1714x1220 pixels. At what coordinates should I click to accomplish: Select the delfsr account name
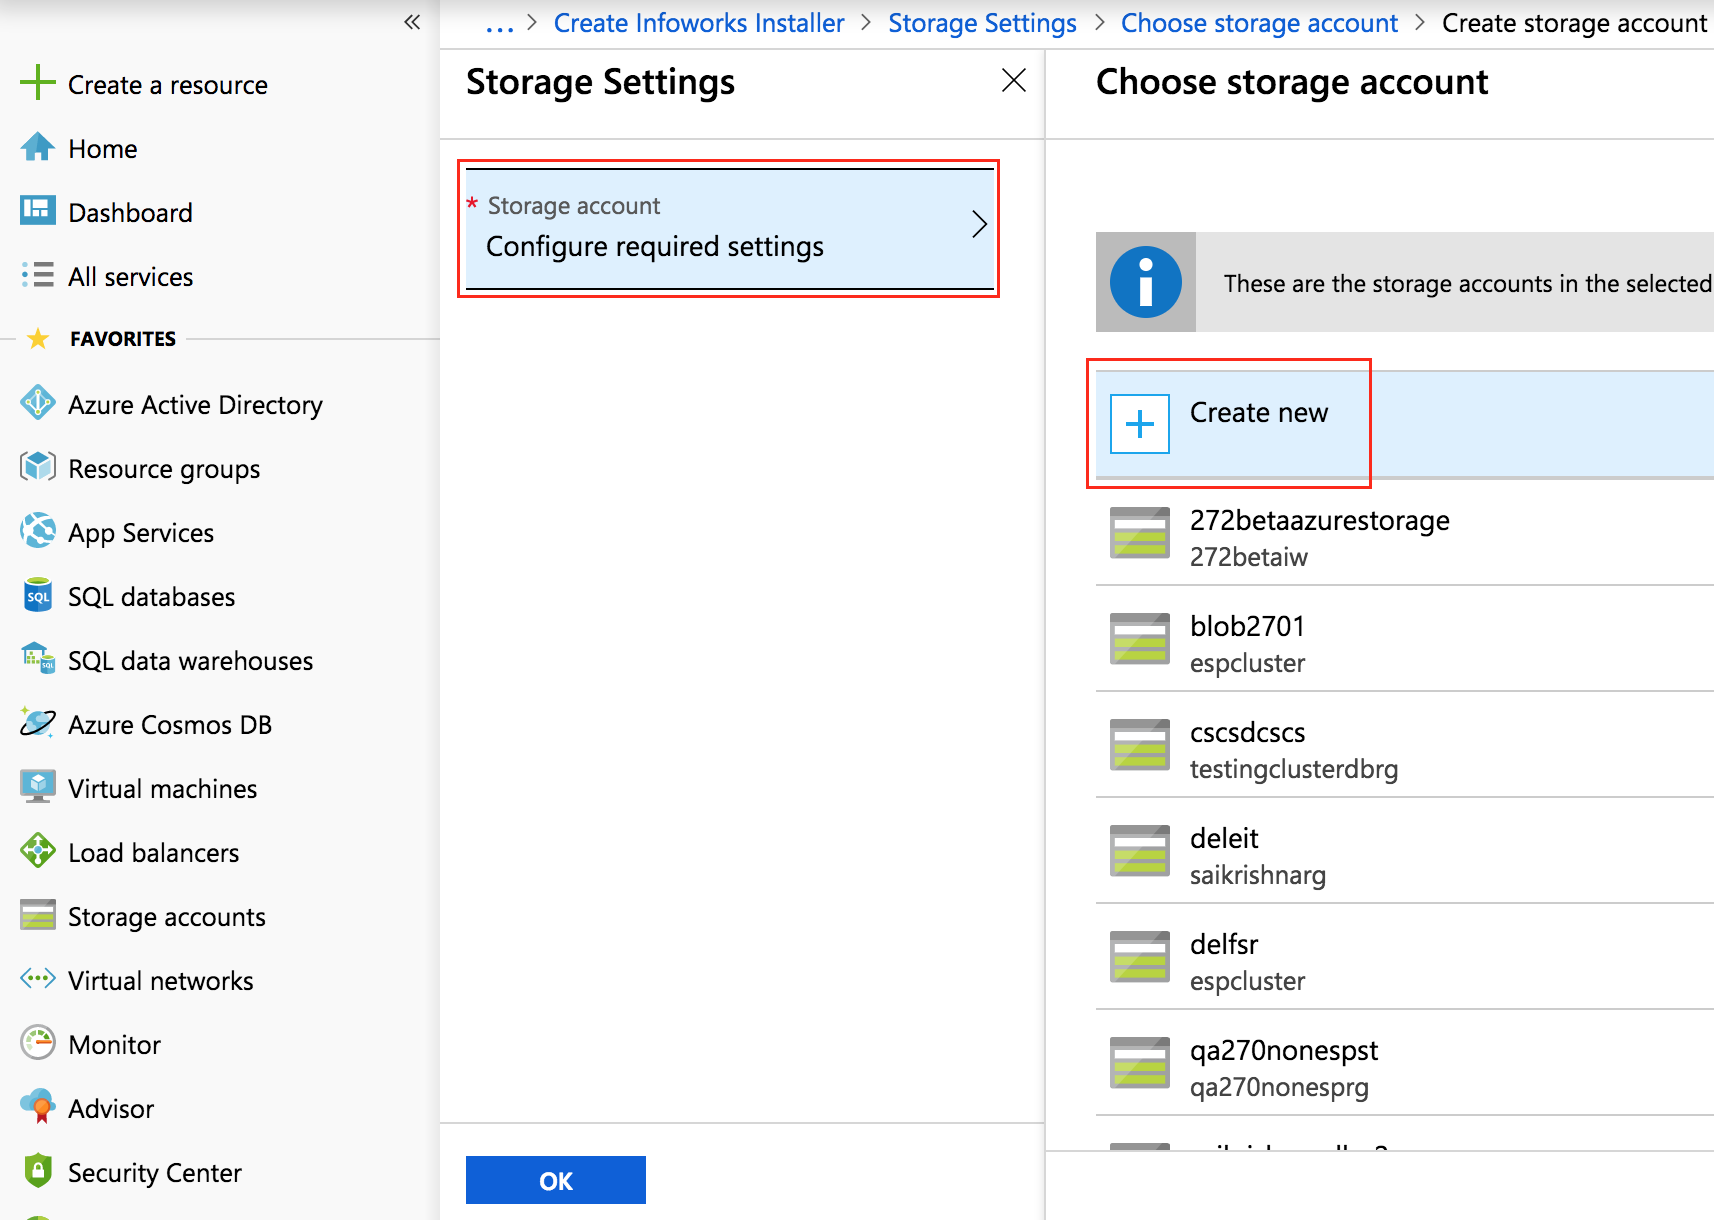[x=1224, y=944]
